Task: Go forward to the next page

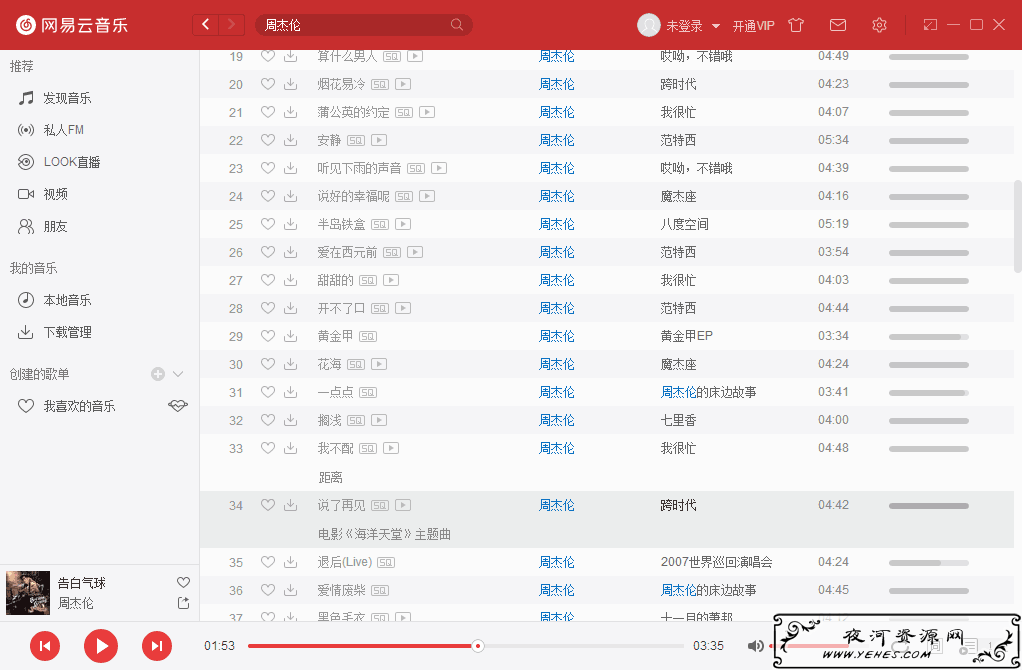Action: (x=231, y=25)
